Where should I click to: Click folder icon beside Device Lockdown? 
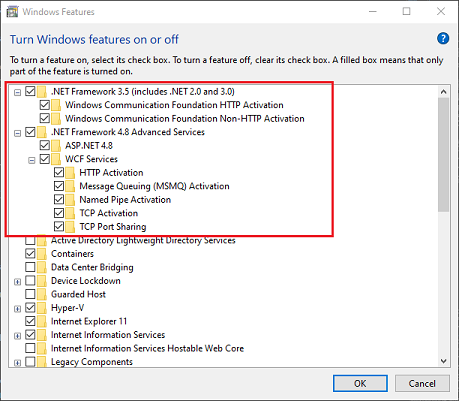point(42,281)
